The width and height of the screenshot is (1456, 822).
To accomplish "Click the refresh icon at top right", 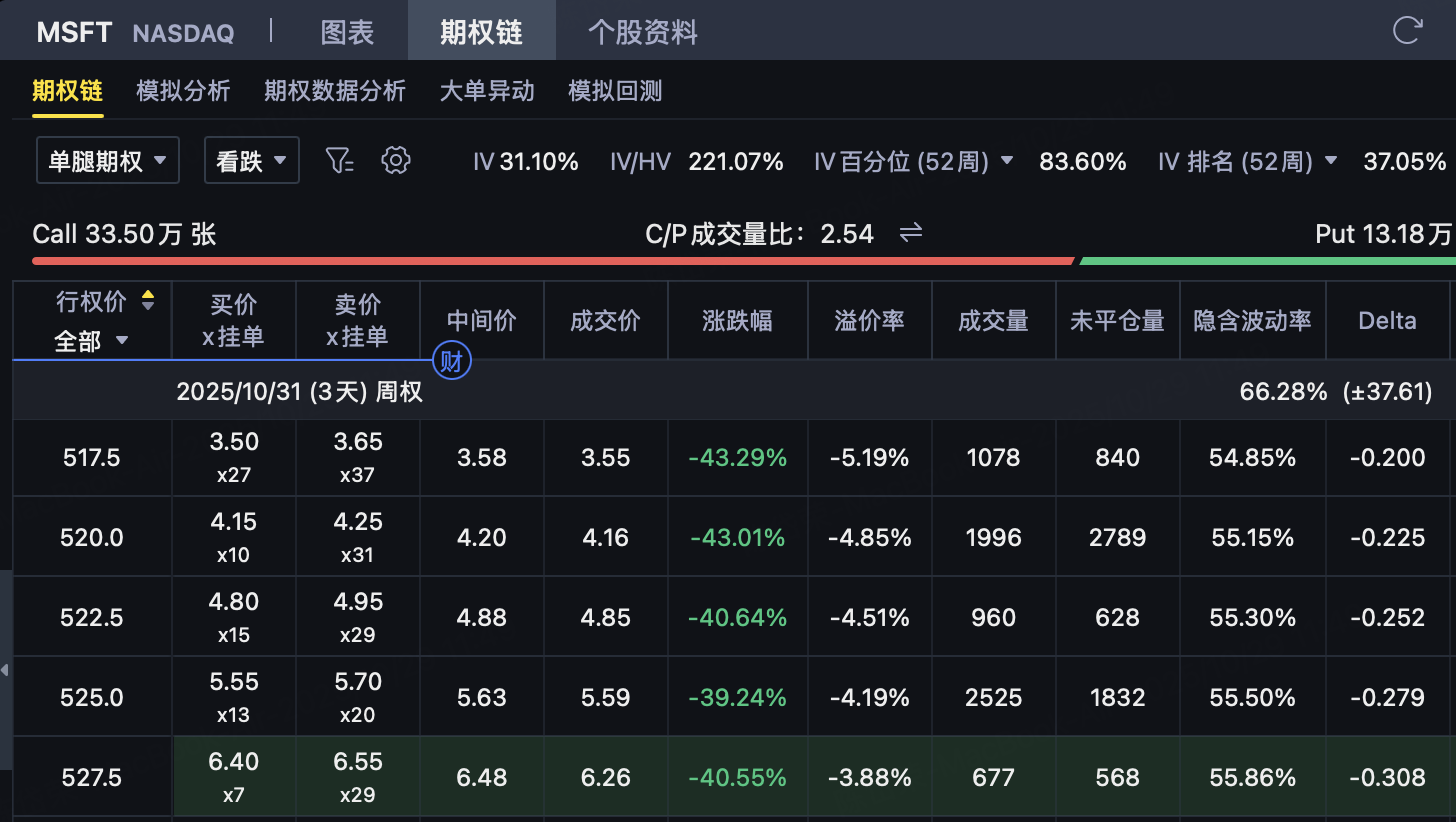I will coord(1407,30).
